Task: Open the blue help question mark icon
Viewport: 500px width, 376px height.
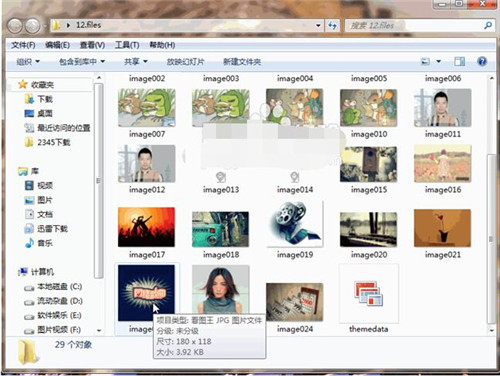Action: click(x=482, y=61)
